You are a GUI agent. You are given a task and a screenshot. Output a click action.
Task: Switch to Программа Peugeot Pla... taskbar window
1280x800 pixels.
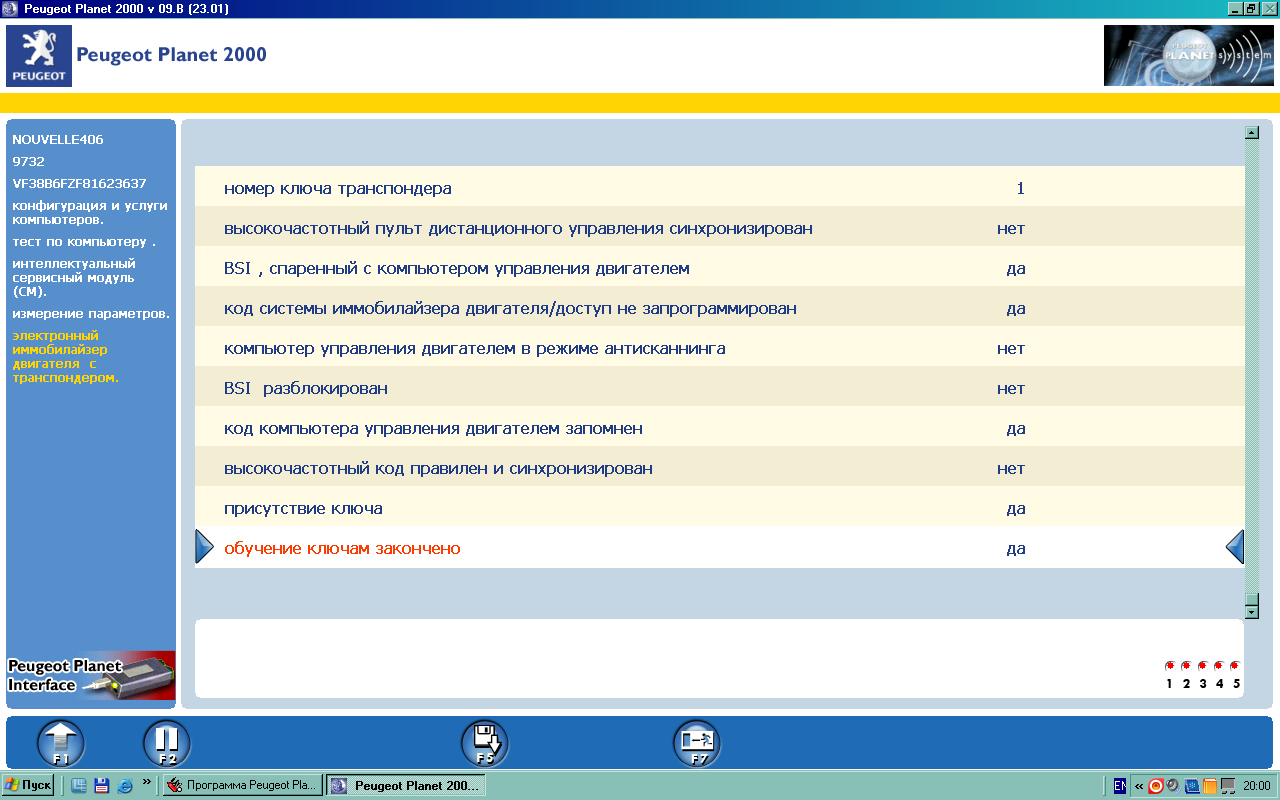click(242, 785)
